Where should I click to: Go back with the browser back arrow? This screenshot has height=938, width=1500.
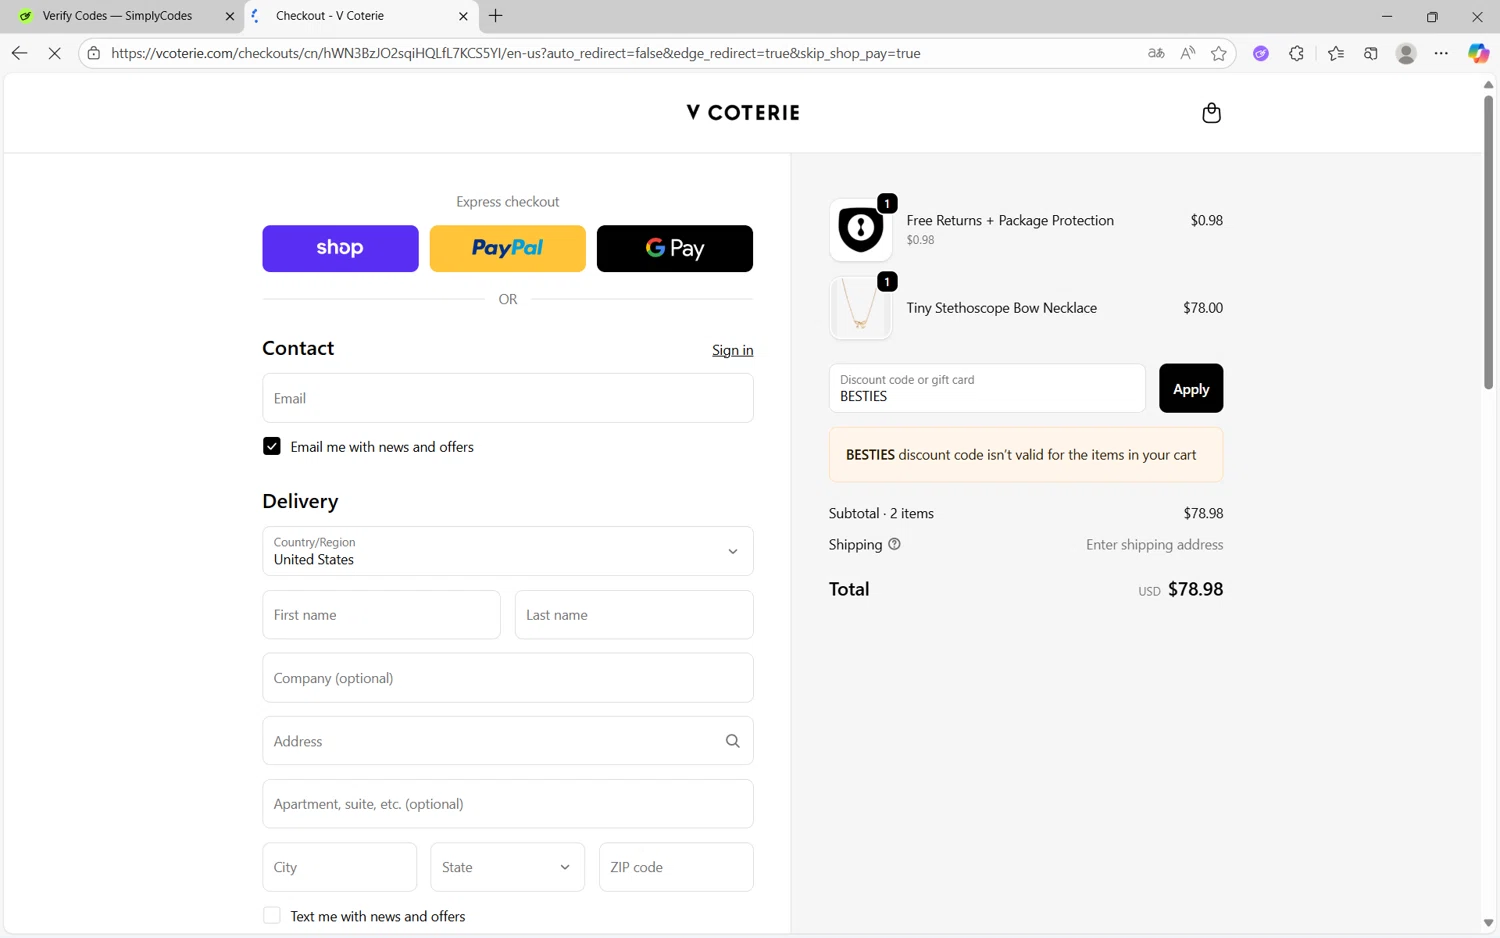point(19,53)
